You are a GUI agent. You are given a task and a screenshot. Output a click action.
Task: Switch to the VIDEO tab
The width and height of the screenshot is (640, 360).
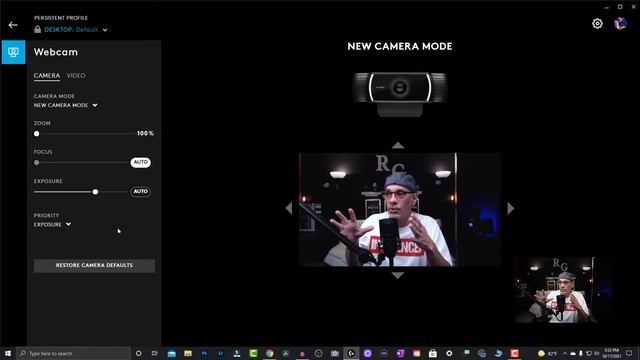click(76, 76)
